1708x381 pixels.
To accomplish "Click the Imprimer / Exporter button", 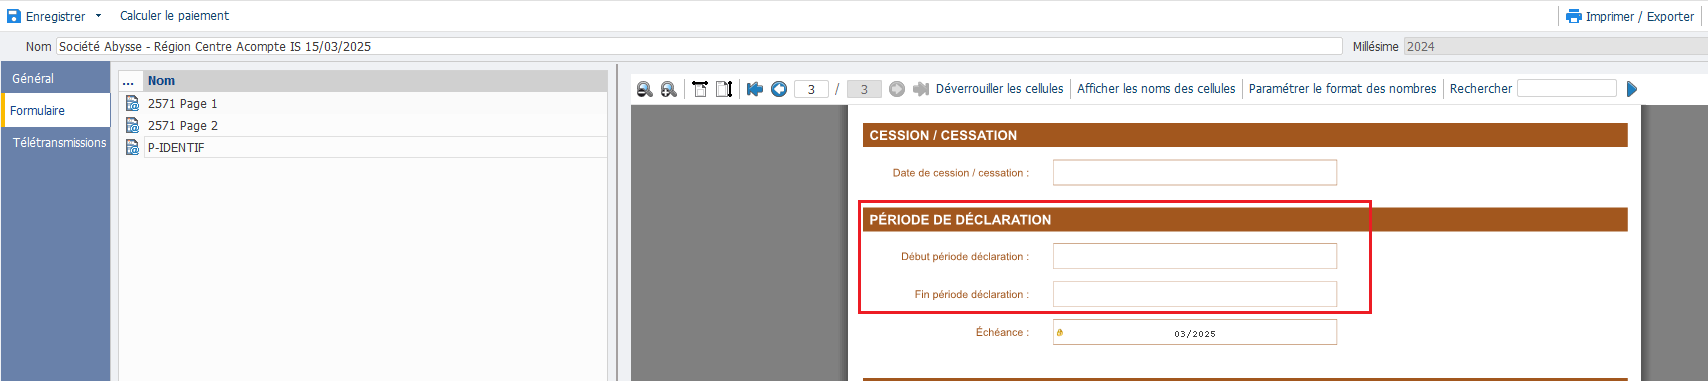I will pos(1630,16).
